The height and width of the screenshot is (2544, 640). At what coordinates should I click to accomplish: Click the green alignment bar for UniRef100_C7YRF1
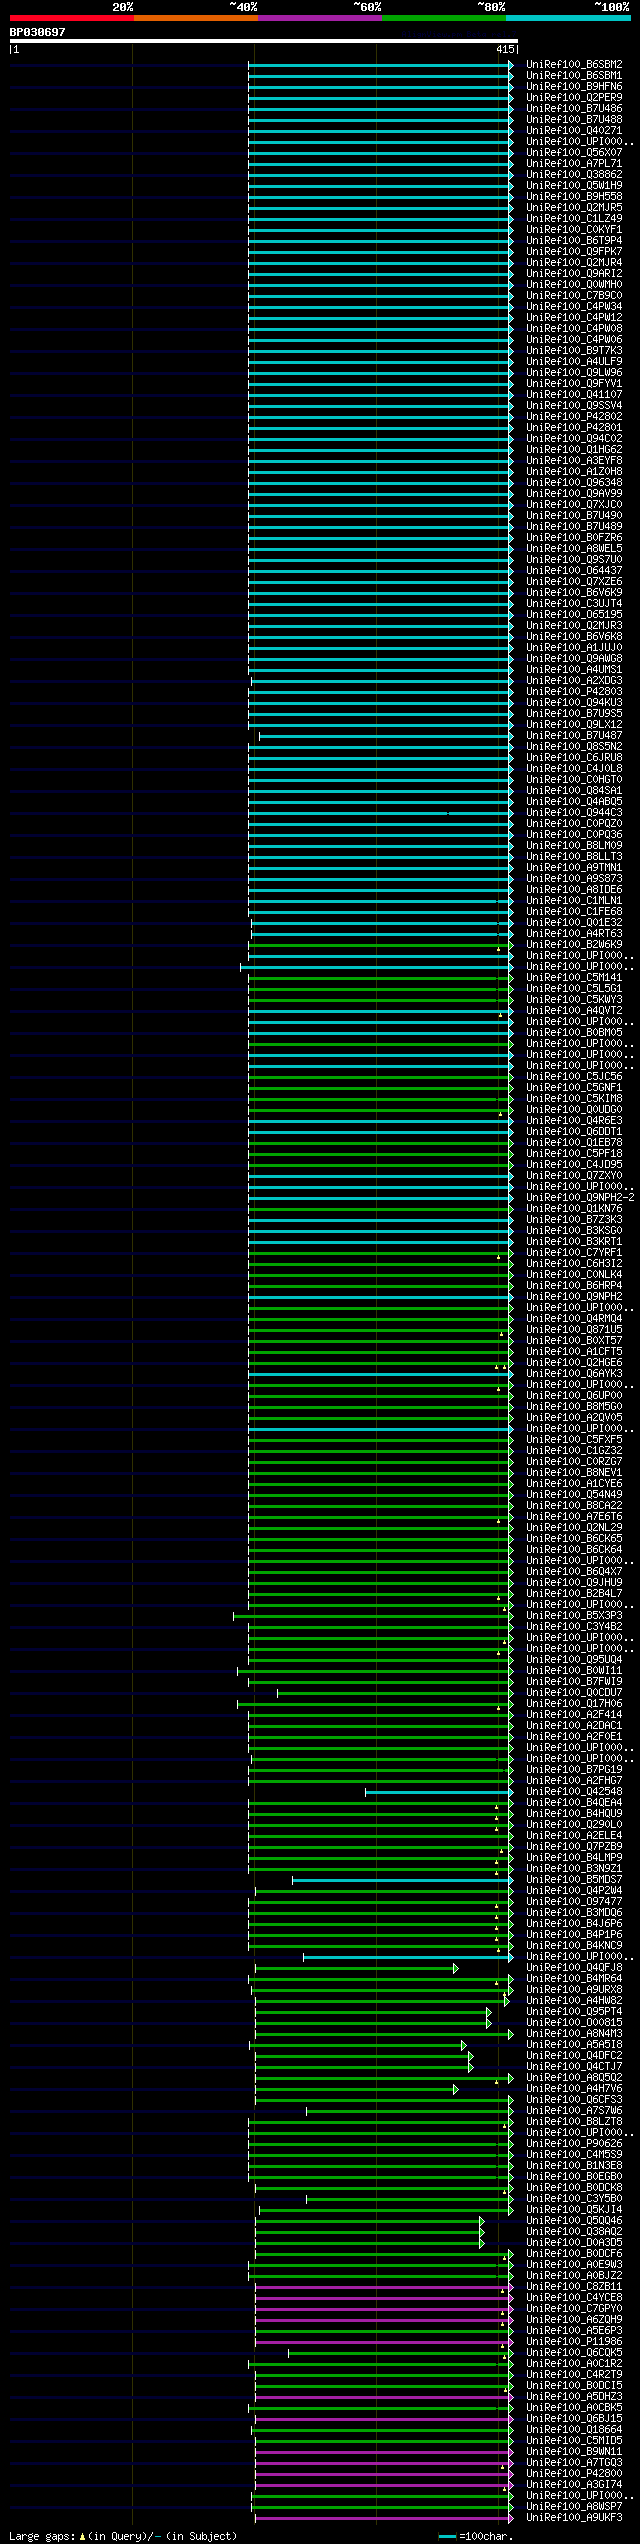pyautogui.click(x=380, y=1252)
